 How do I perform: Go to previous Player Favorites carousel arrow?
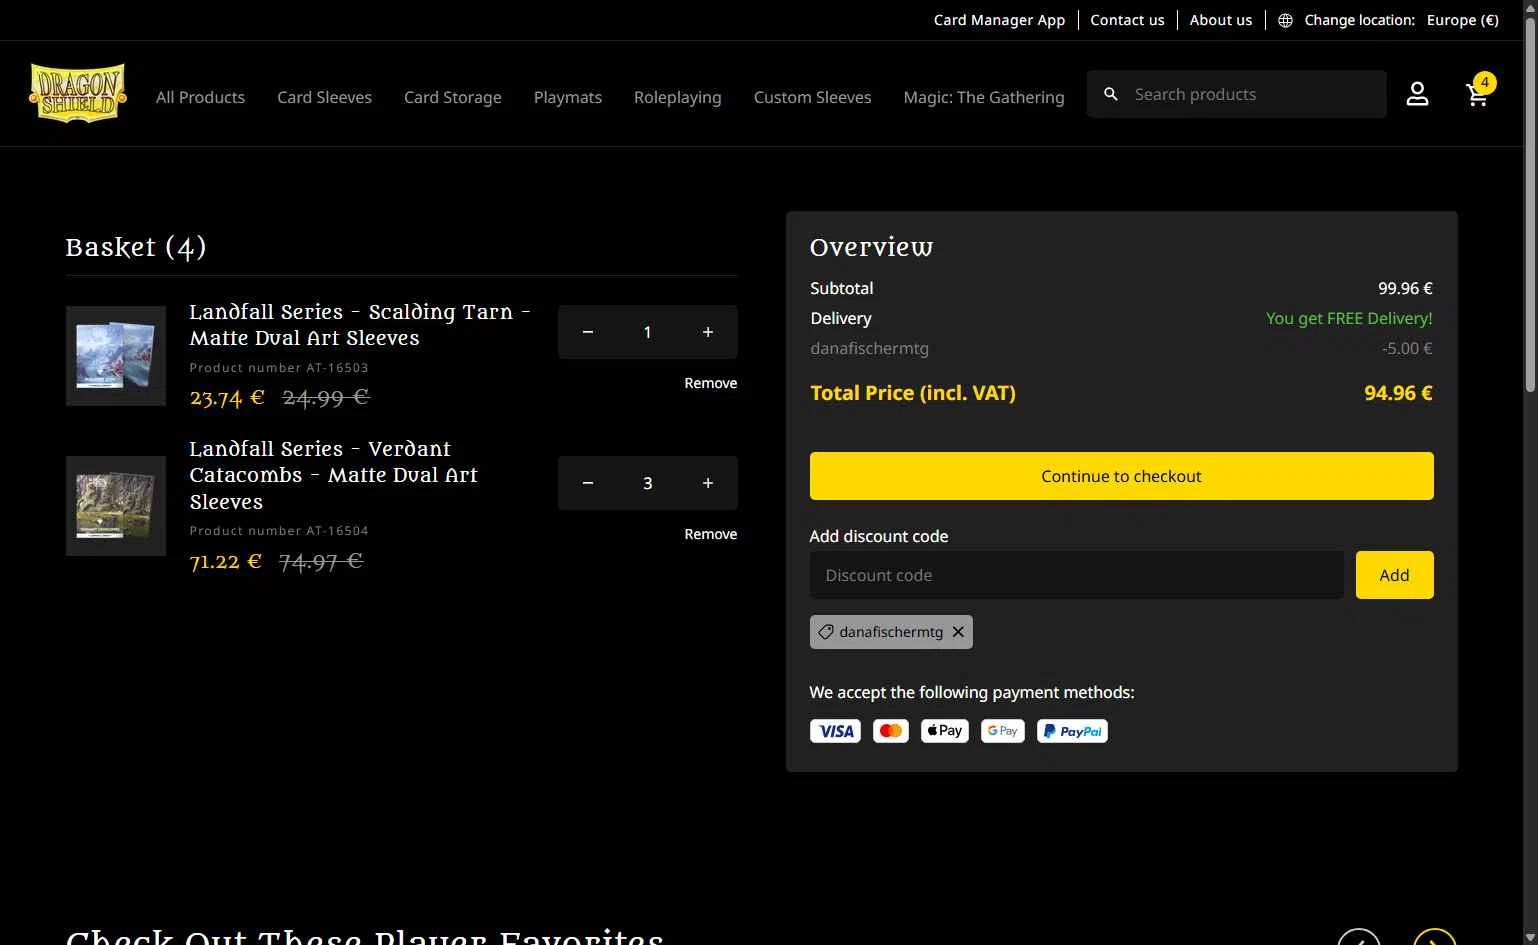(x=1359, y=937)
